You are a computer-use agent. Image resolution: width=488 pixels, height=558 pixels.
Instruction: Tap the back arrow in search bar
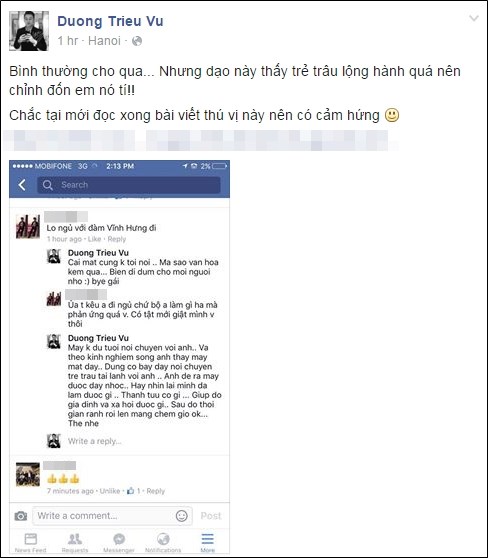pyautogui.click(x=22, y=185)
